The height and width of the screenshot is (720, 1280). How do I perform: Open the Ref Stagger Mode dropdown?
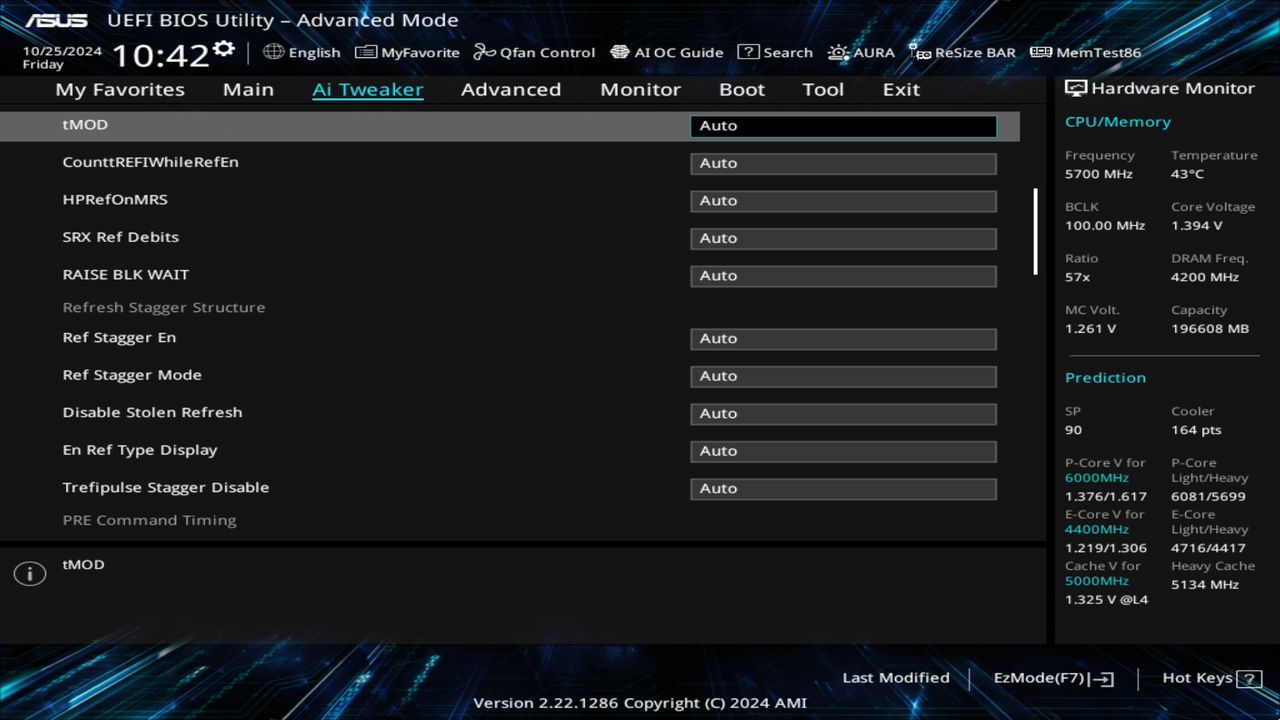[842, 375]
